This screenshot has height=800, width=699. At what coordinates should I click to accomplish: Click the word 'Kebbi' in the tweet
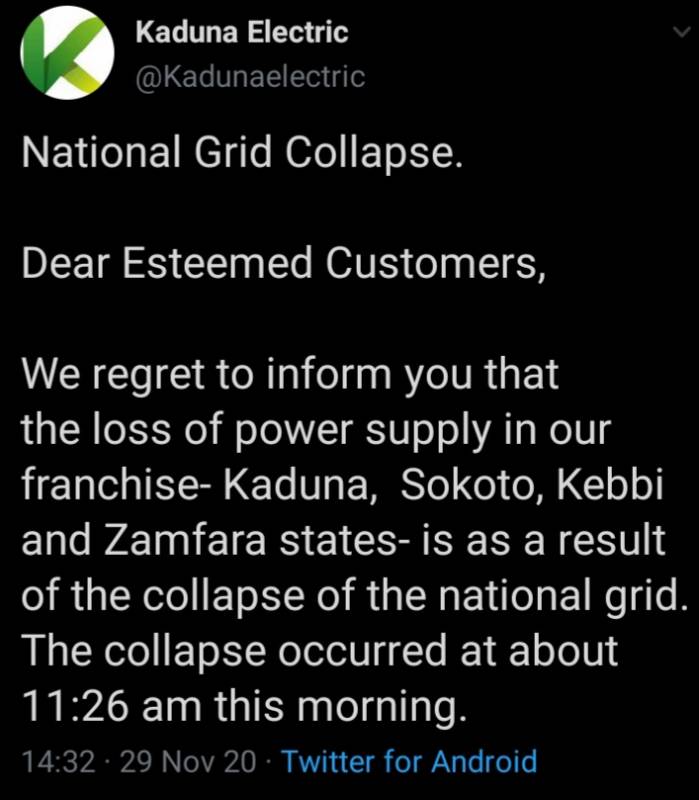(x=609, y=484)
